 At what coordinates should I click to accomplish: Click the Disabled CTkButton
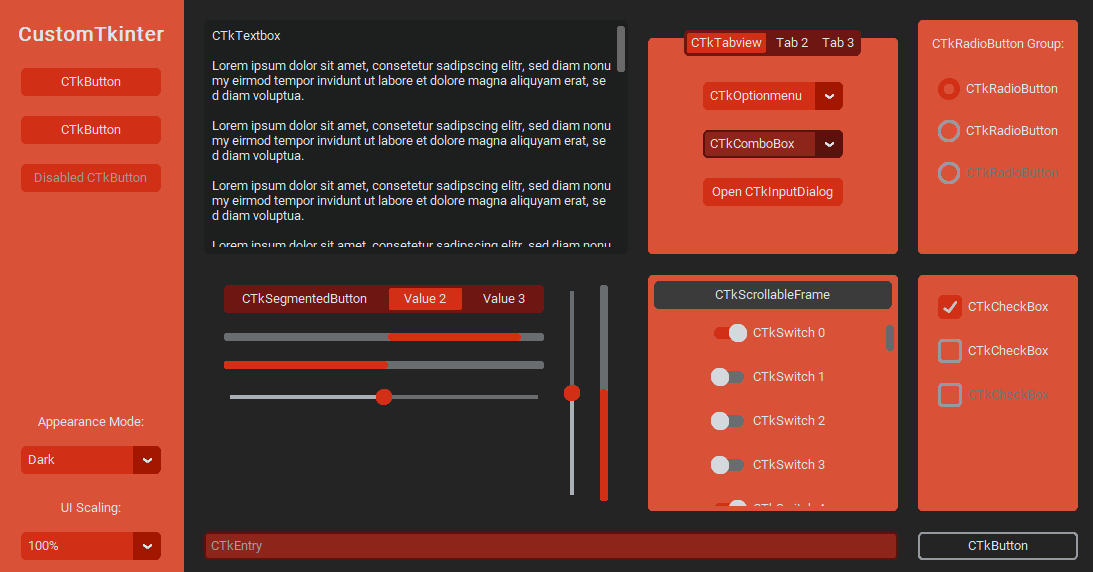tap(91, 178)
